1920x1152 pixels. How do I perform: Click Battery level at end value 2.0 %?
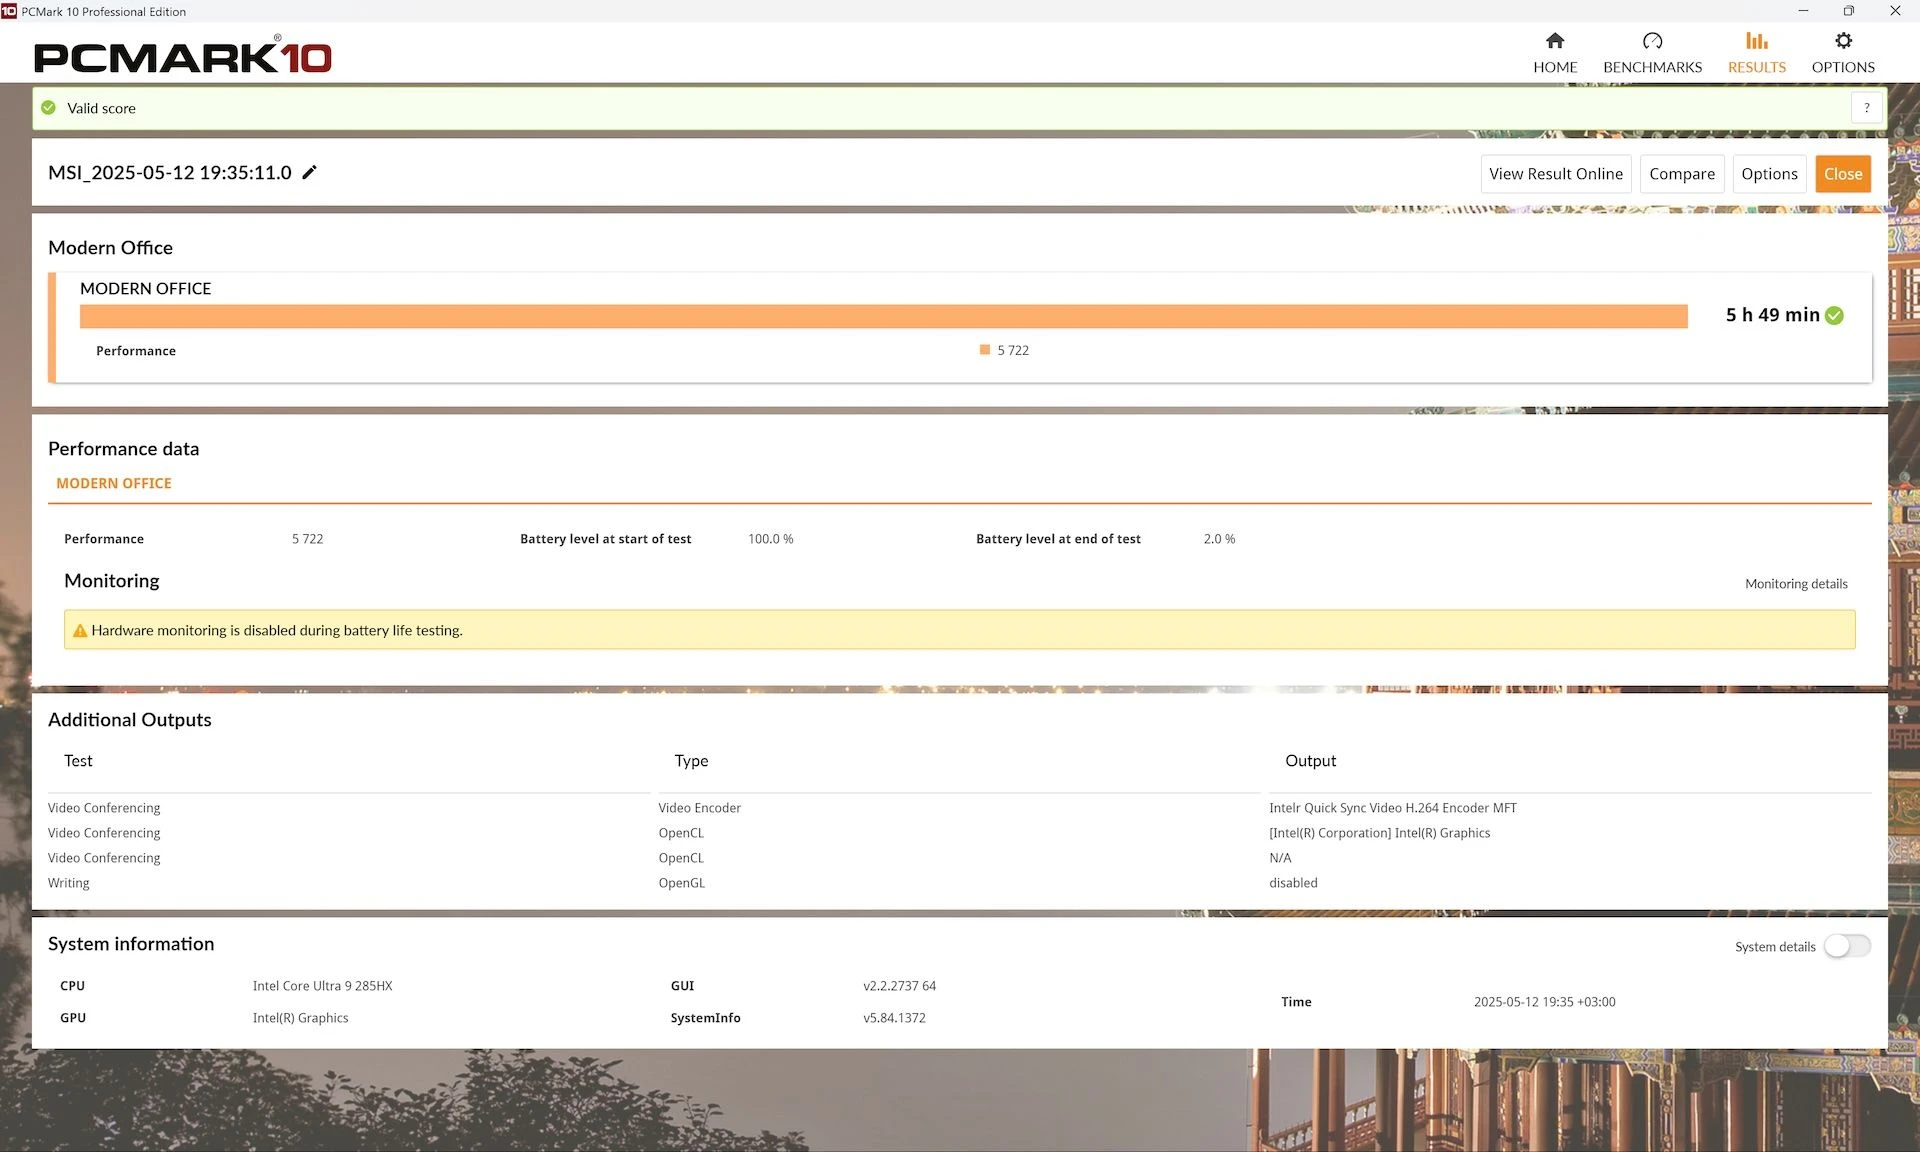(x=1219, y=539)
